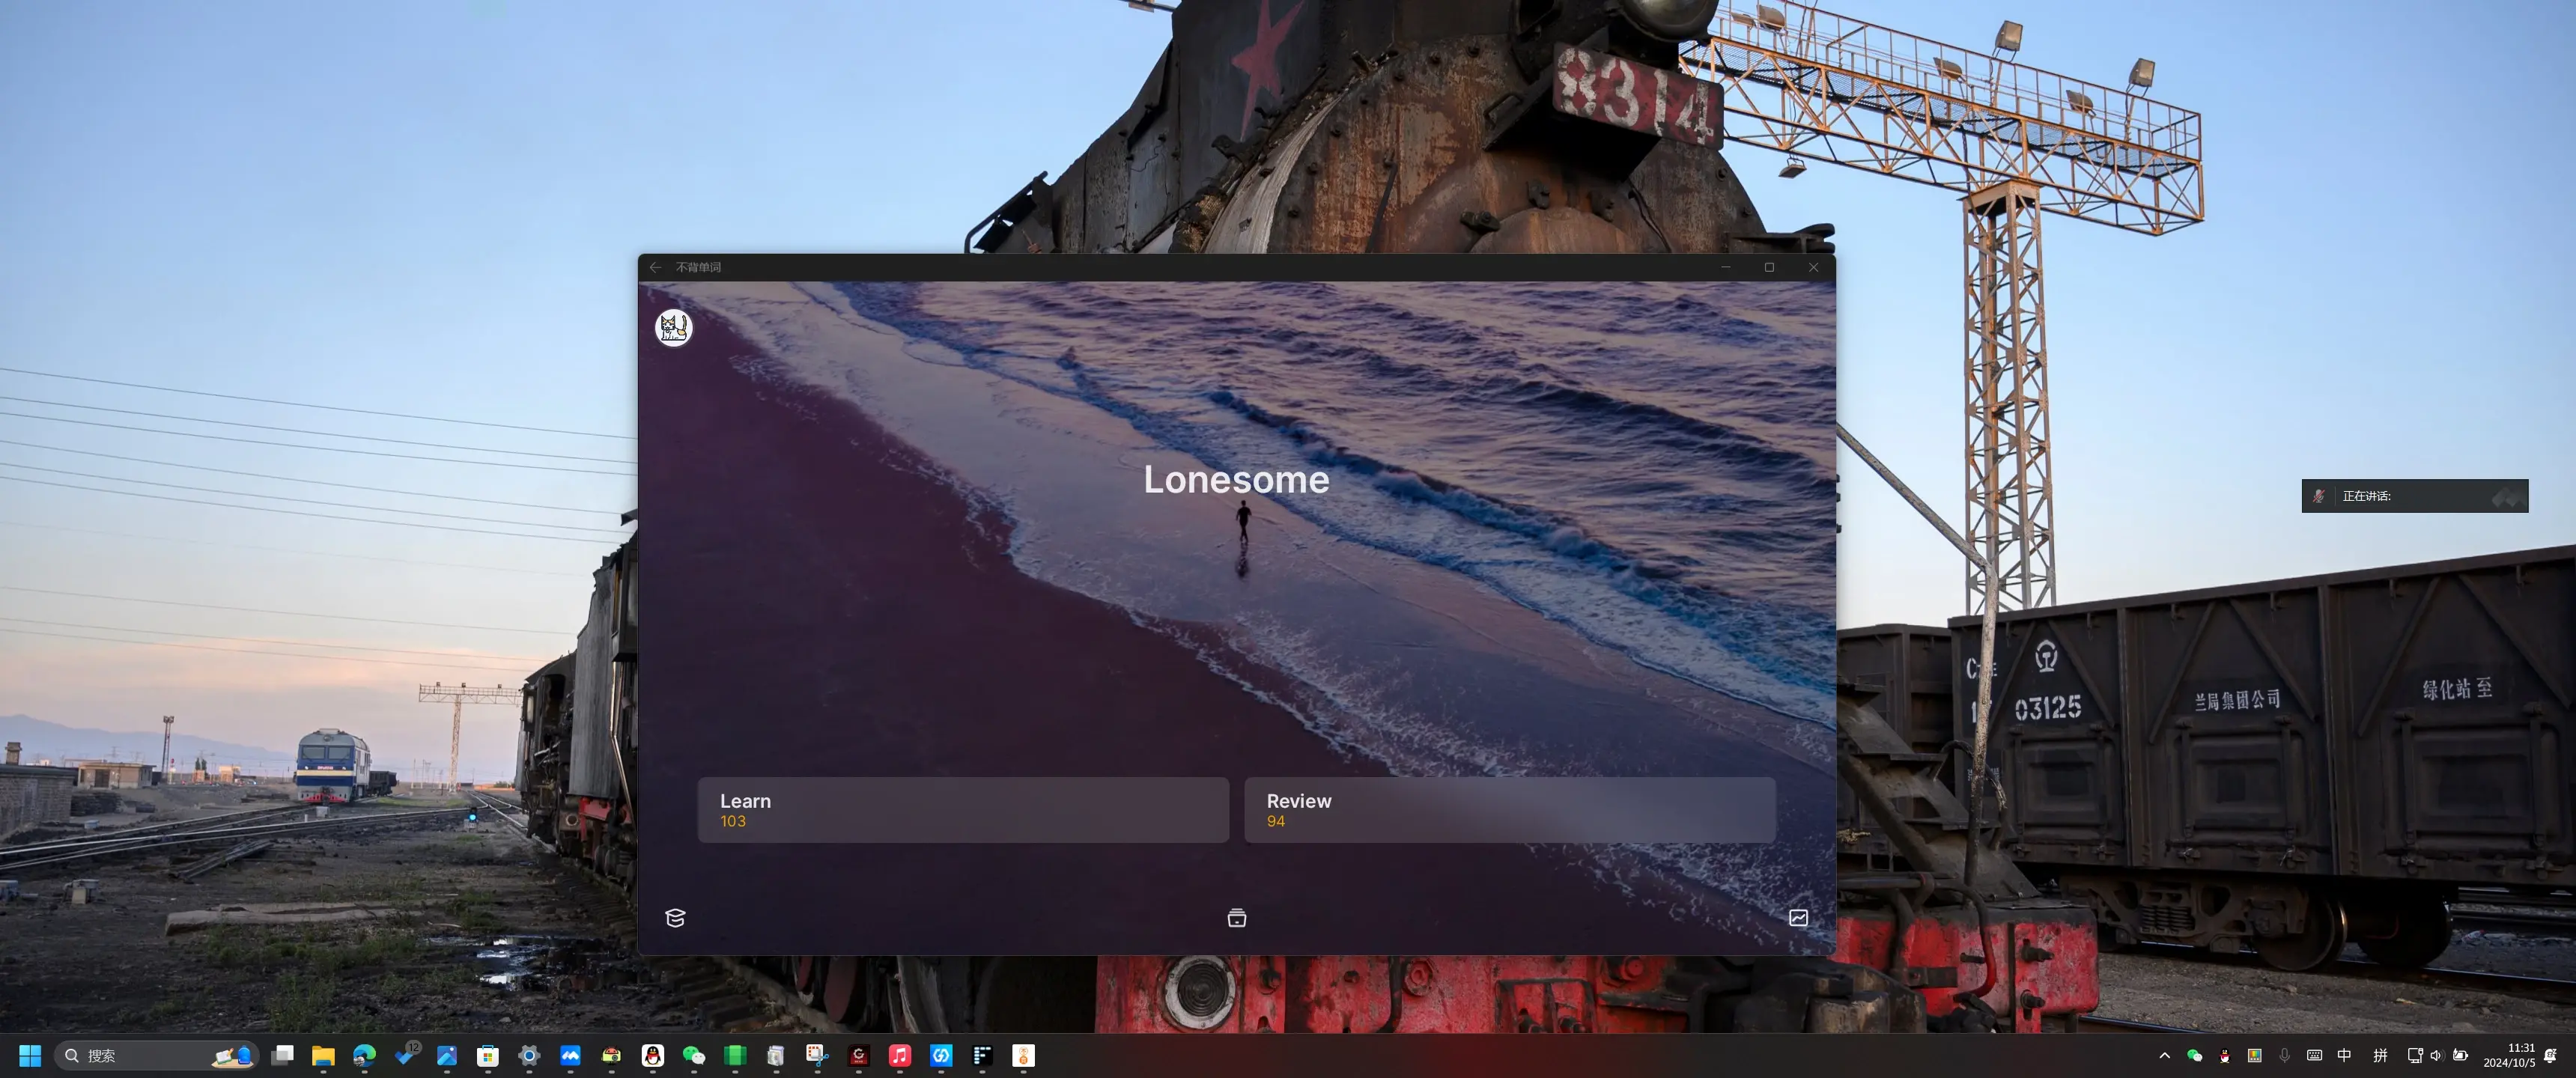The image size is (2576, 1078).
Task: Toggle the 中 Chinese input mode indicator
Action: click(2344, 1055)
